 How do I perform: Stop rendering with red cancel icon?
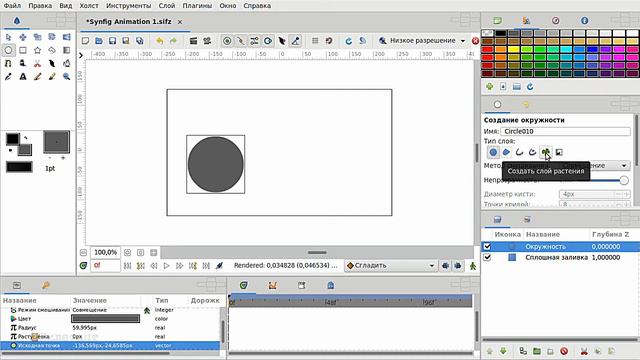[475, 41]
